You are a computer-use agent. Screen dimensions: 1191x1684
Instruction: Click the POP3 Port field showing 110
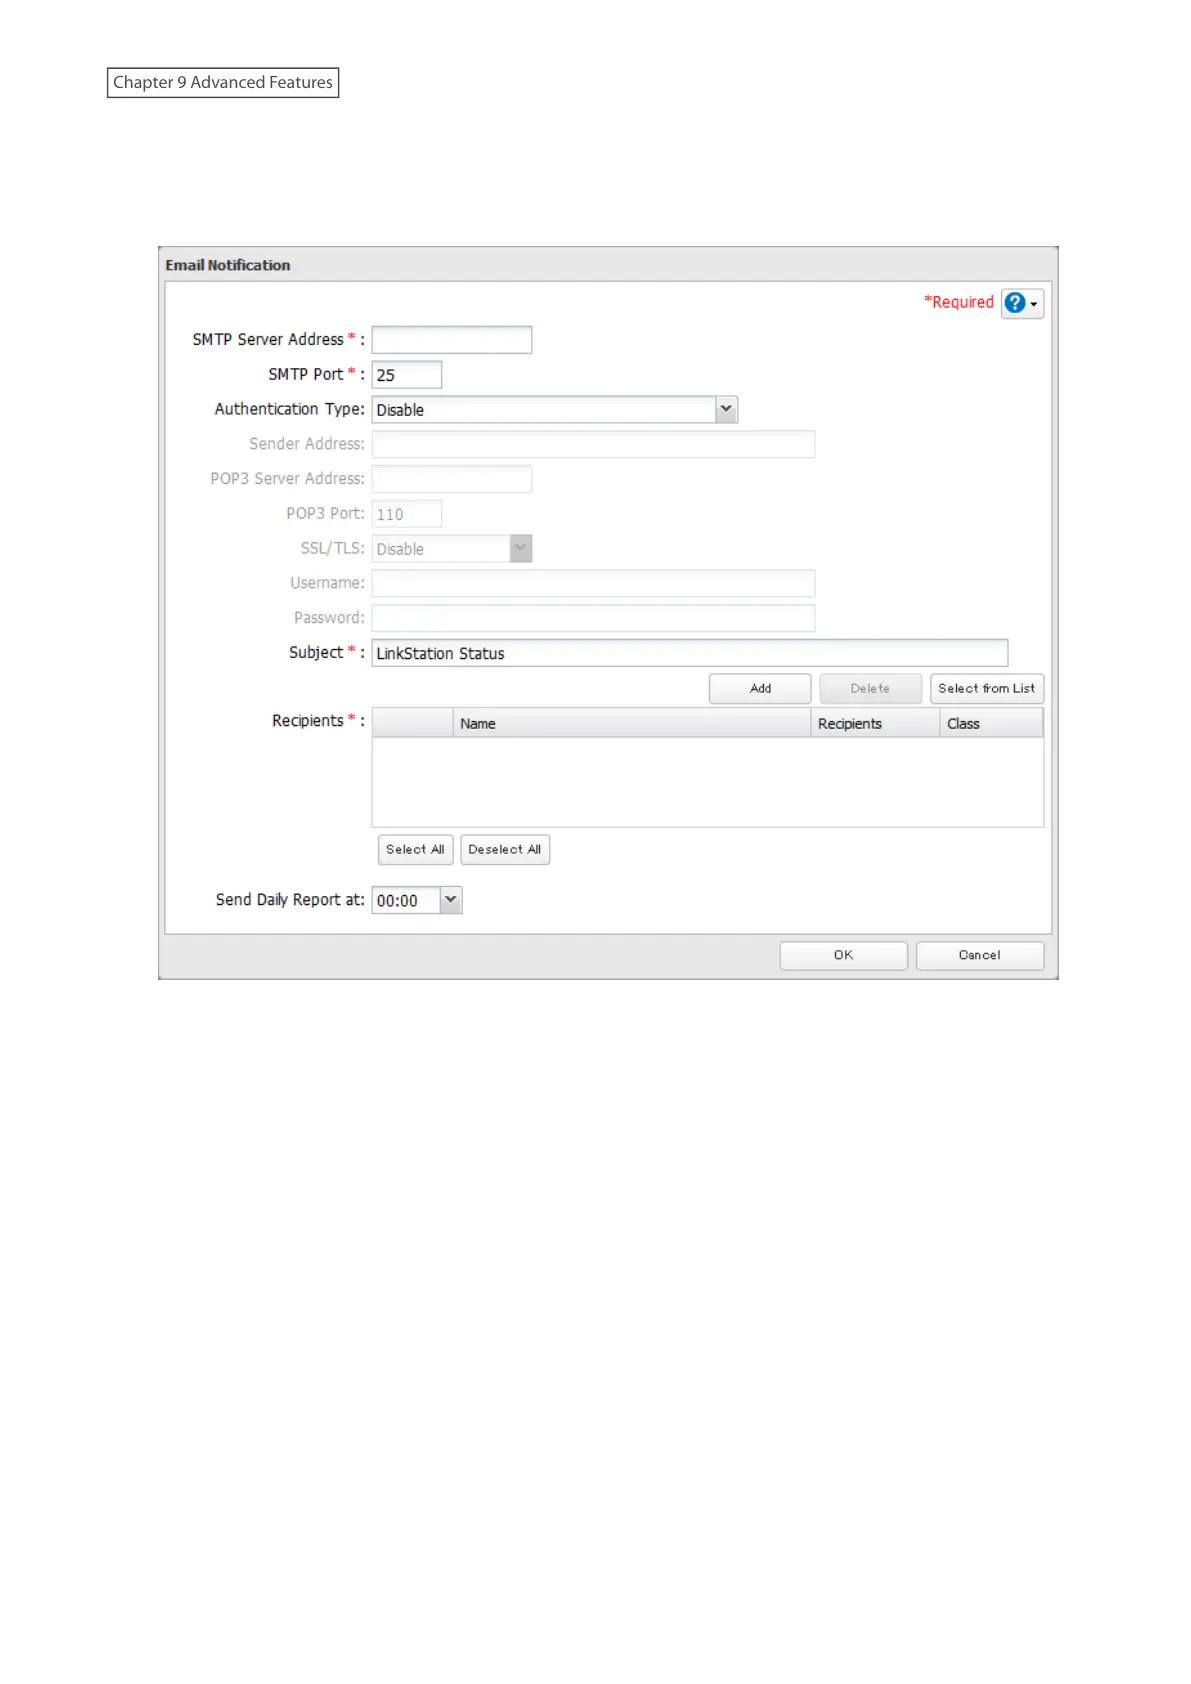(406, 514)
